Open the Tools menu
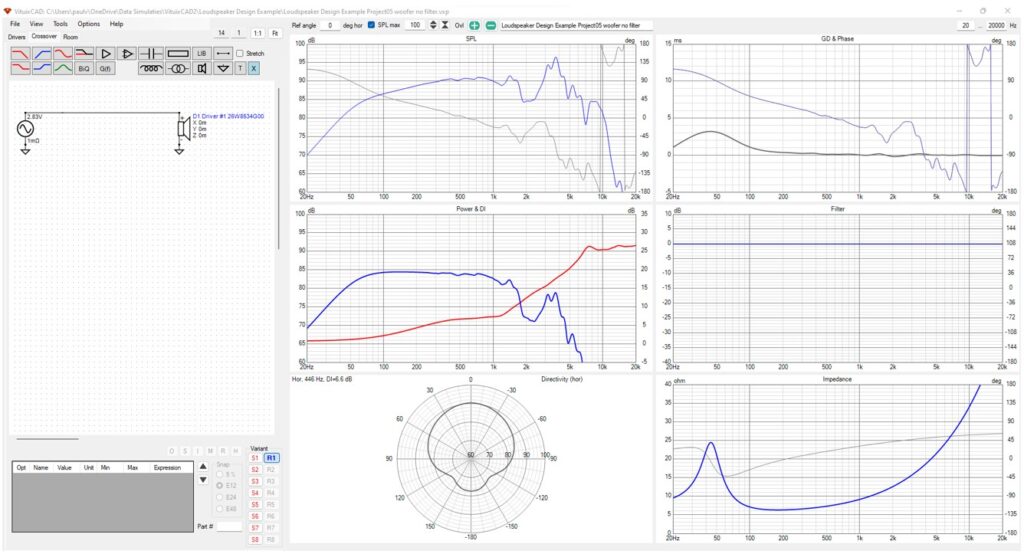Image resolution: width=1024 pixels, height=554 pixels. coord(60,24)
